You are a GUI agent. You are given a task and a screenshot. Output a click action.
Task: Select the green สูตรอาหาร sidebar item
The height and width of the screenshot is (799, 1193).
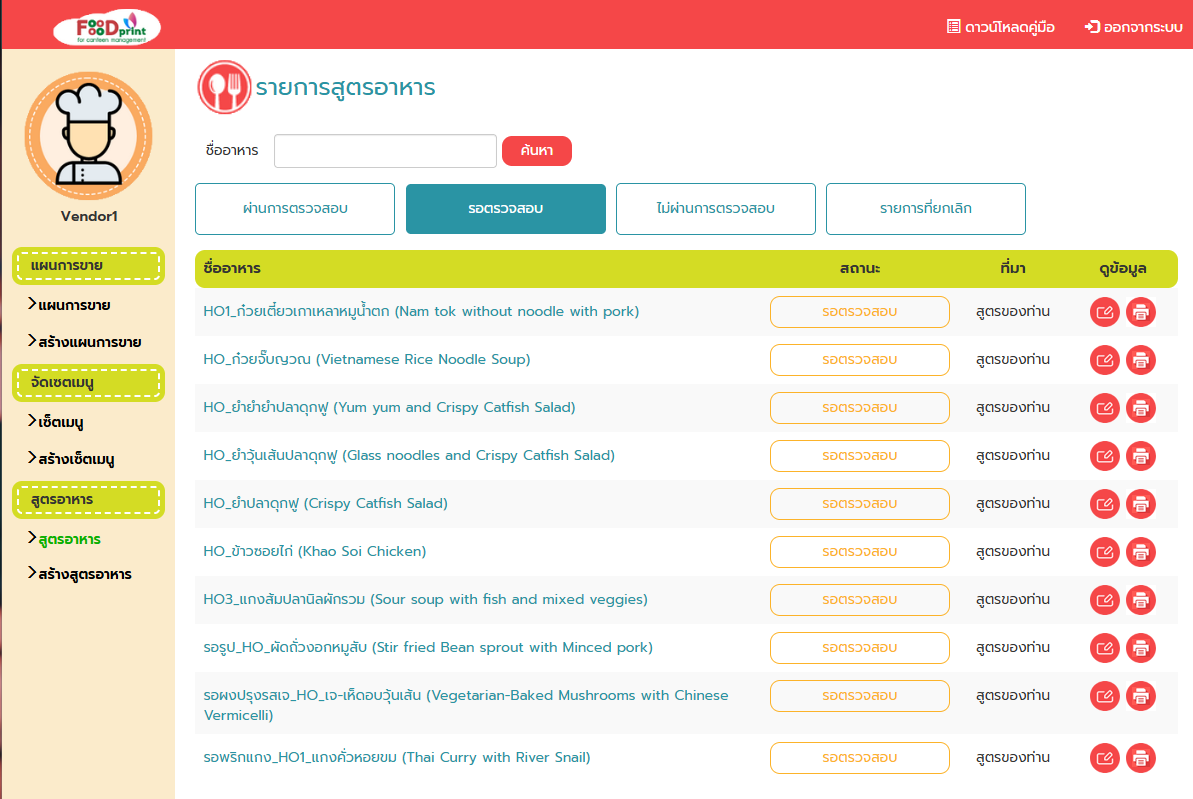(x=65, y=539)
